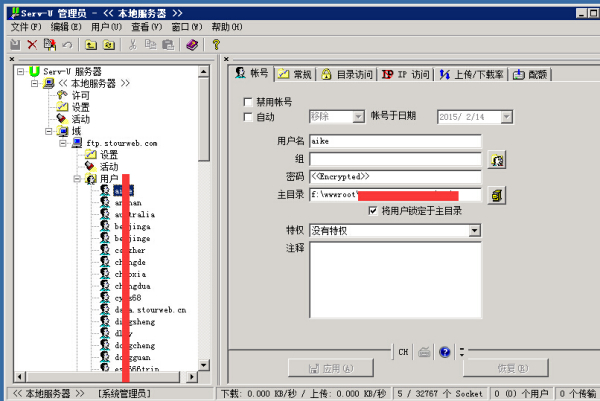Image resolution: width=600 pixels, height=401 pixels.
Task: Select 设置 under ftp.stourweb.com
Action: pyautogui.click(x=102, y=155)
